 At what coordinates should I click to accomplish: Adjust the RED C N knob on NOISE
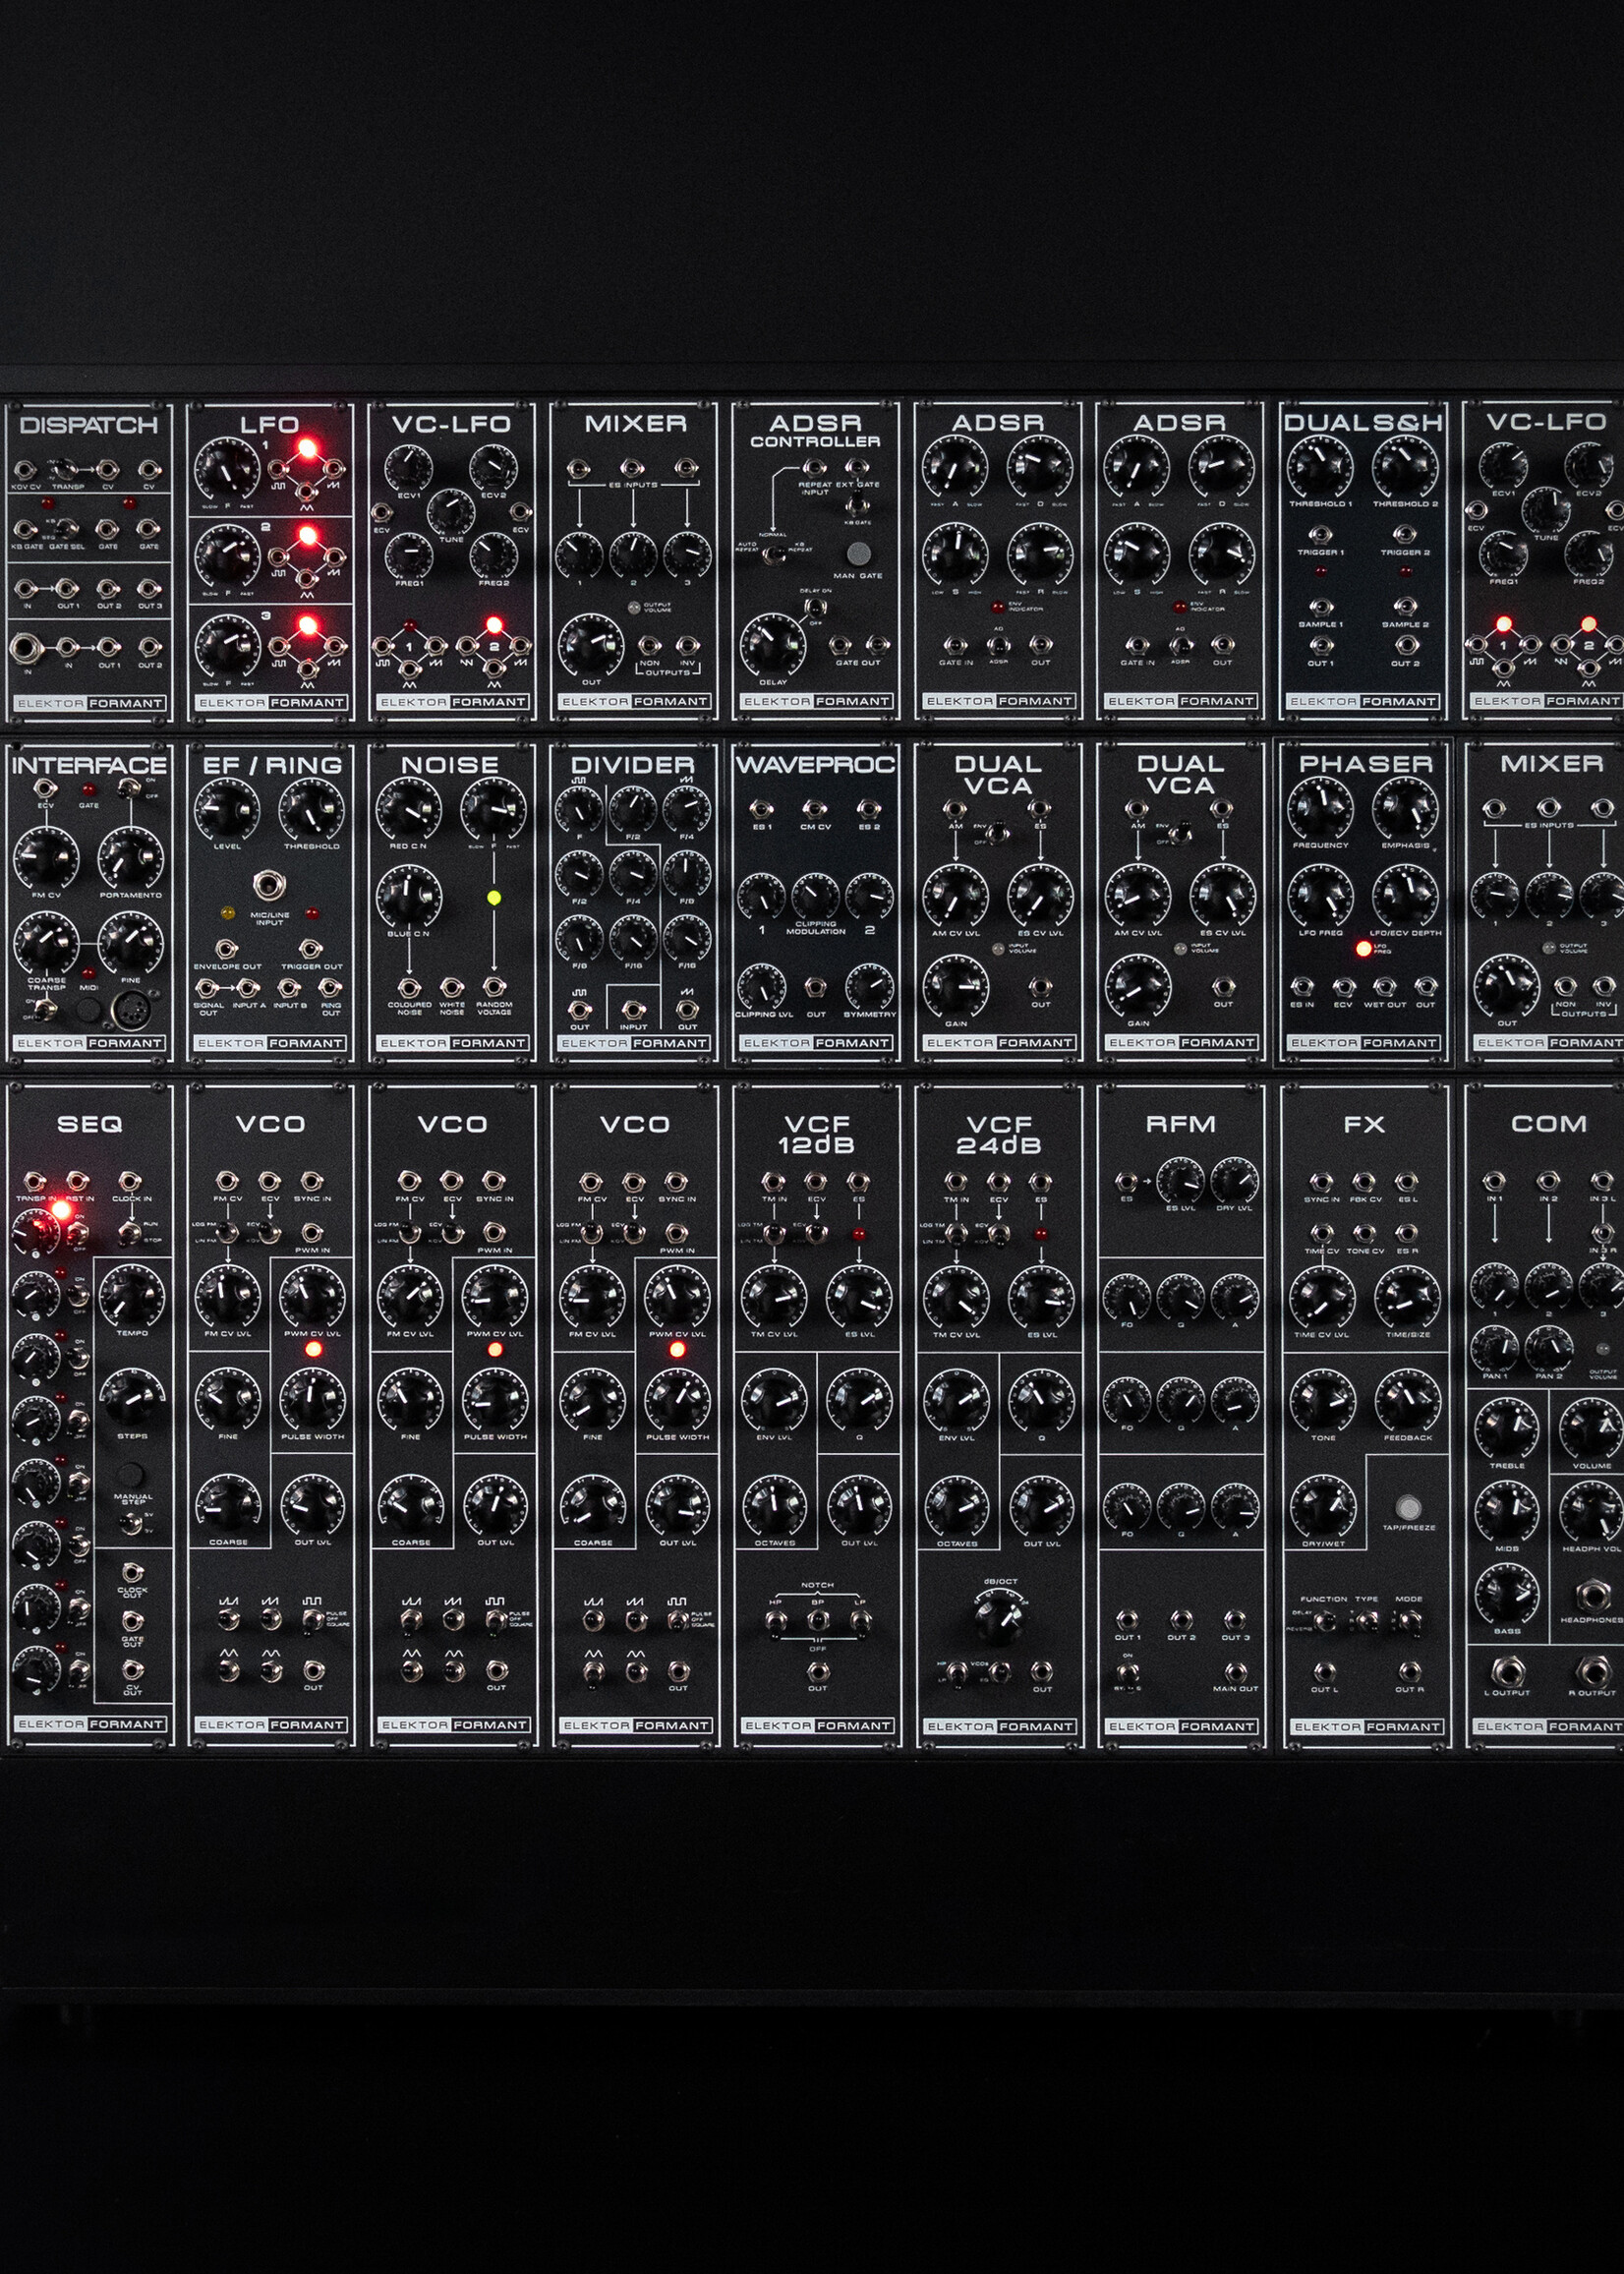click(408, 810)
